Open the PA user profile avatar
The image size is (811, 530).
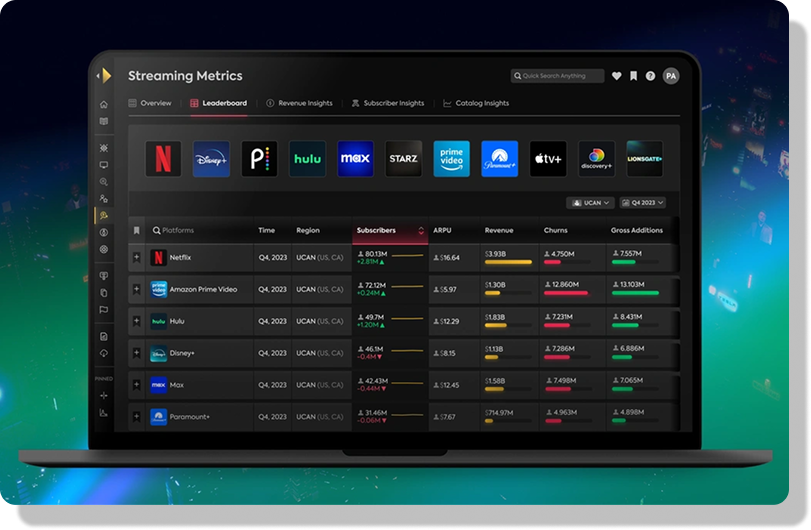coord(671,76)
